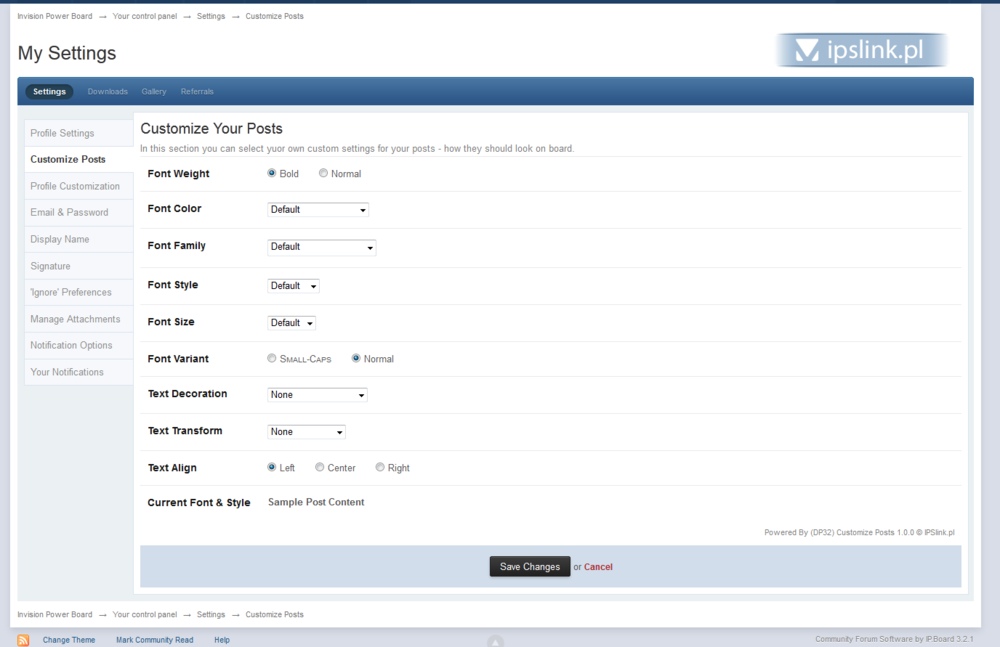This screenshot has width=1000, height=647.
Task: Click the red Cancel link
Action: point(598,567)
